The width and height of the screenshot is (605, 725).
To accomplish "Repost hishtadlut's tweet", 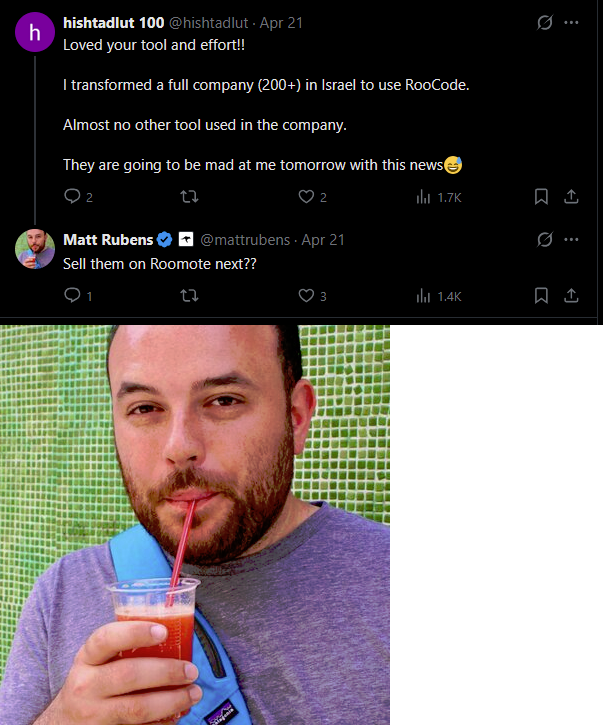I will [187, 197].
